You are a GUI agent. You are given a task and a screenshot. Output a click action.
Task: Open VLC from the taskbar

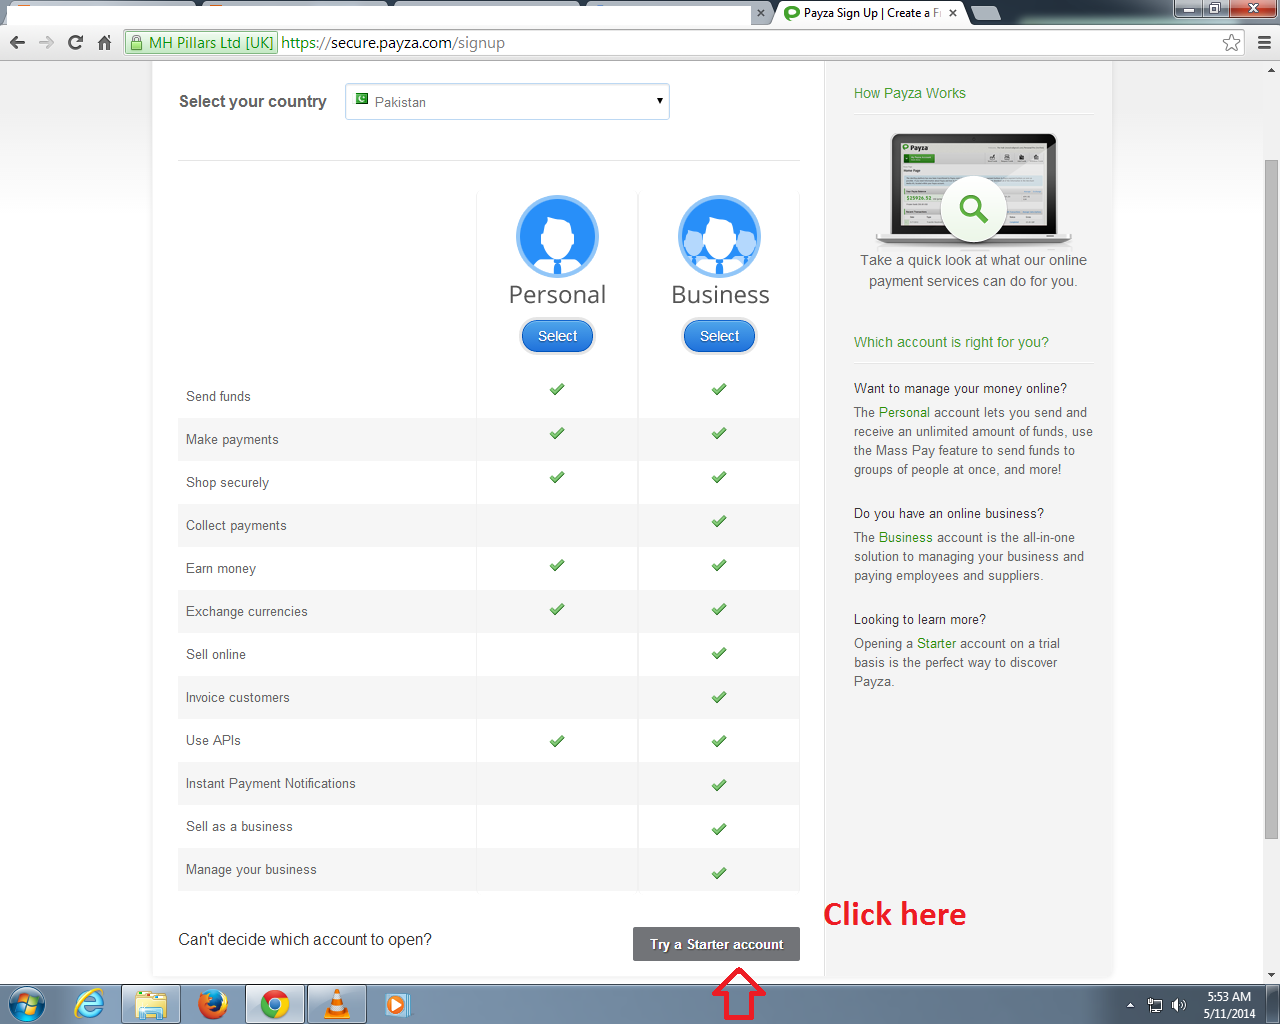point(336,1004)
